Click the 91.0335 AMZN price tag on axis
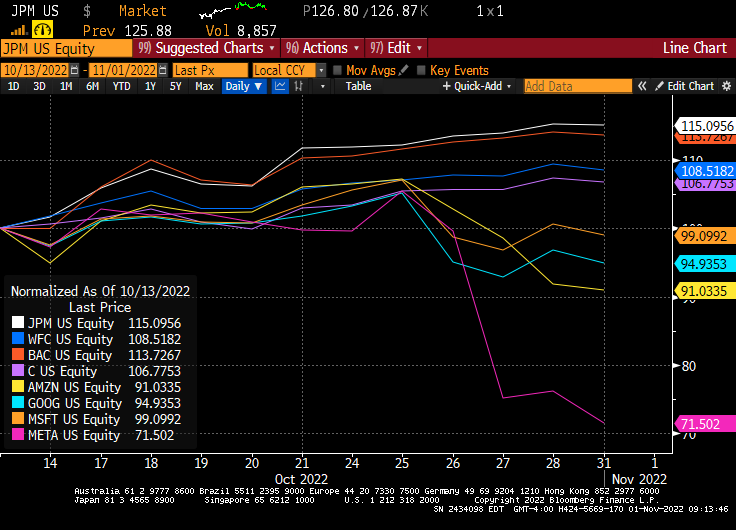The height and width of the screenshot is (530, 736). (x=705, y=291)
